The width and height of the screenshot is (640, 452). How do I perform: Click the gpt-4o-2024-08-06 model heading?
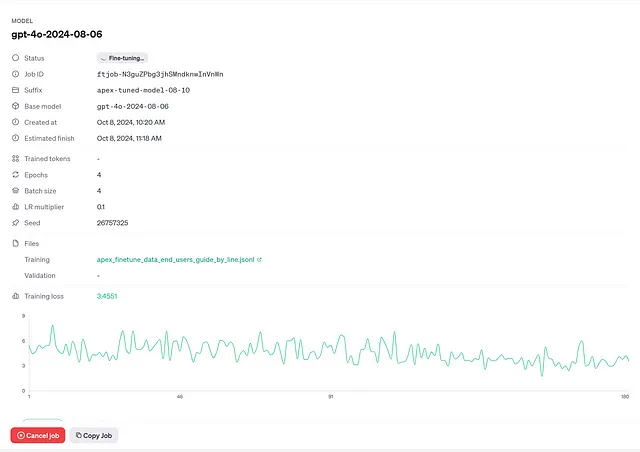pyautogui.click(x=57, y=34)
